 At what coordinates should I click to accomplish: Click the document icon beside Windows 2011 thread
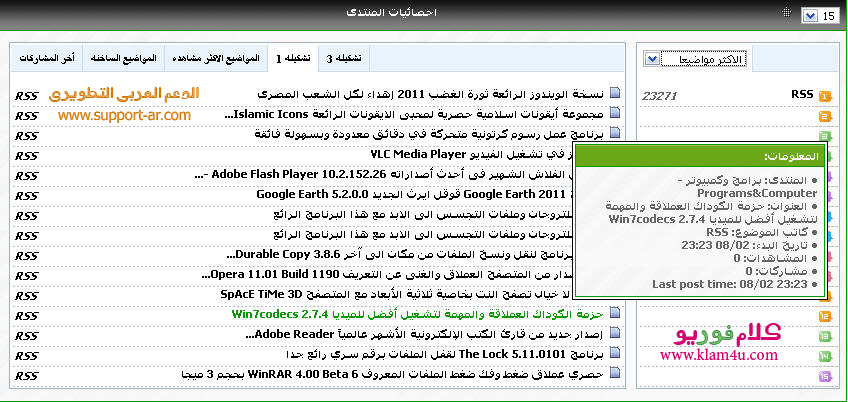pos(615,95)
